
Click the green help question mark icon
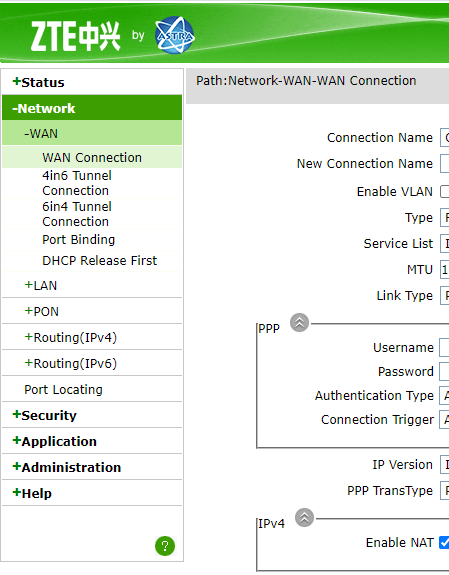(x=165, y=546)
